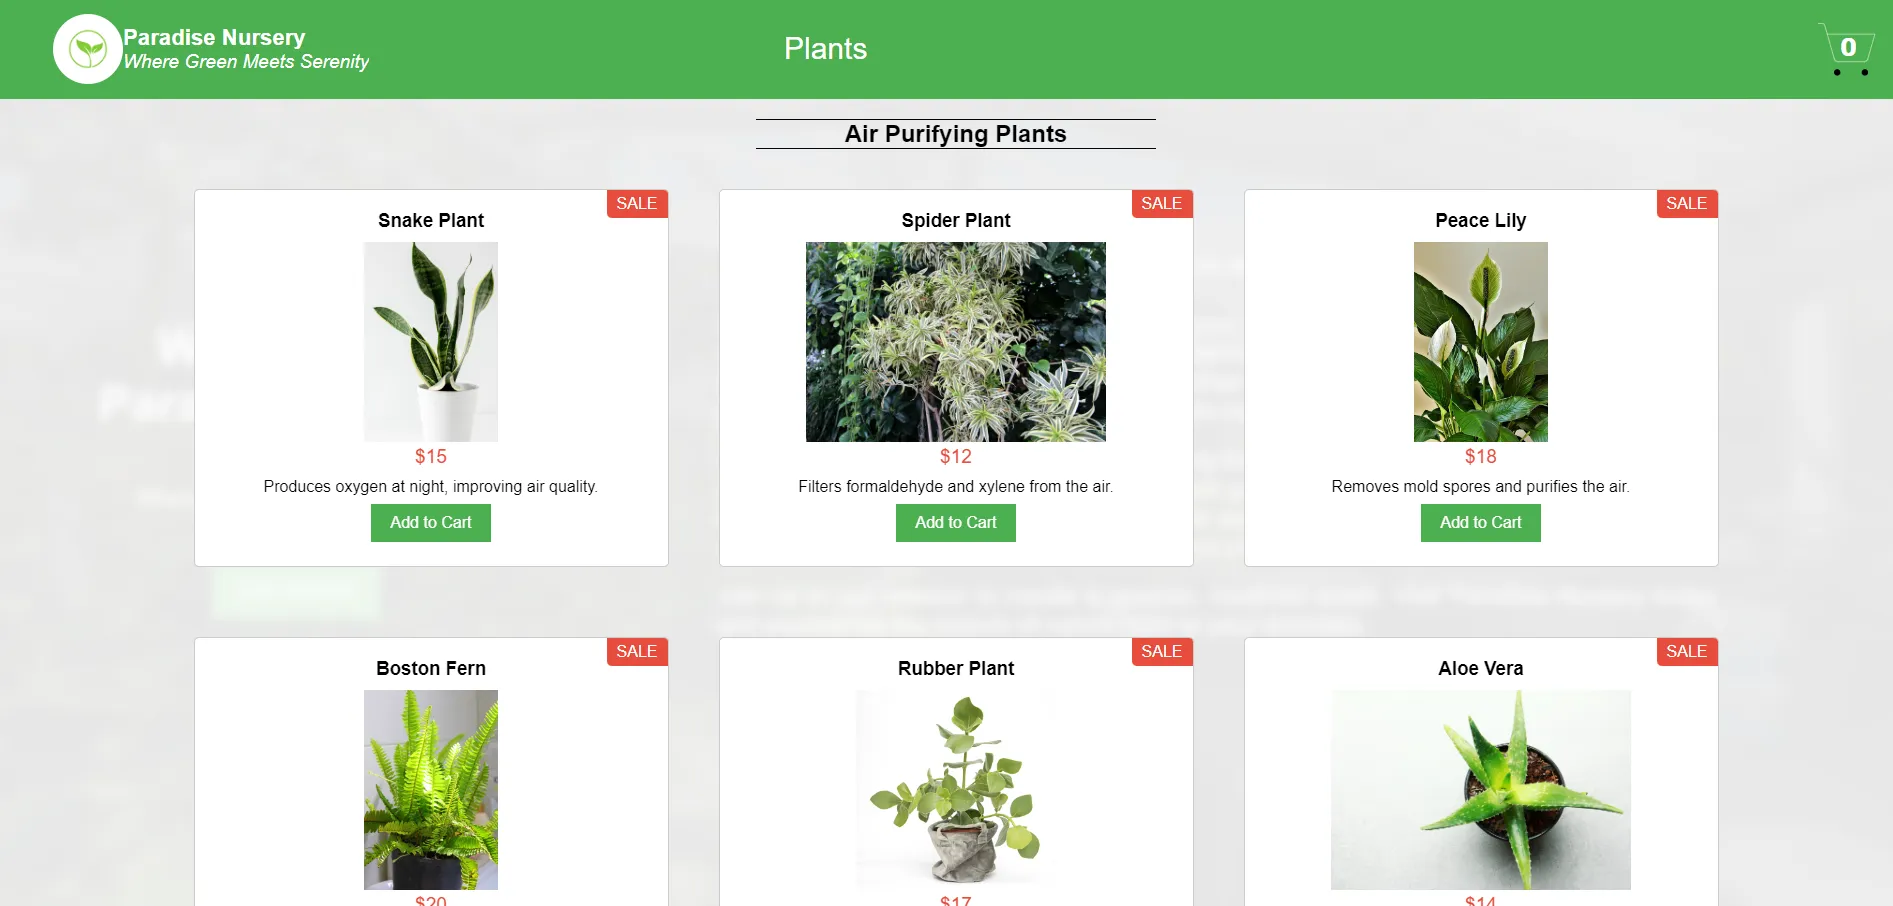The image size is (1893, 906).
Task: Click the Air Purifying Plants heading
Action: [x=956, y=134]
